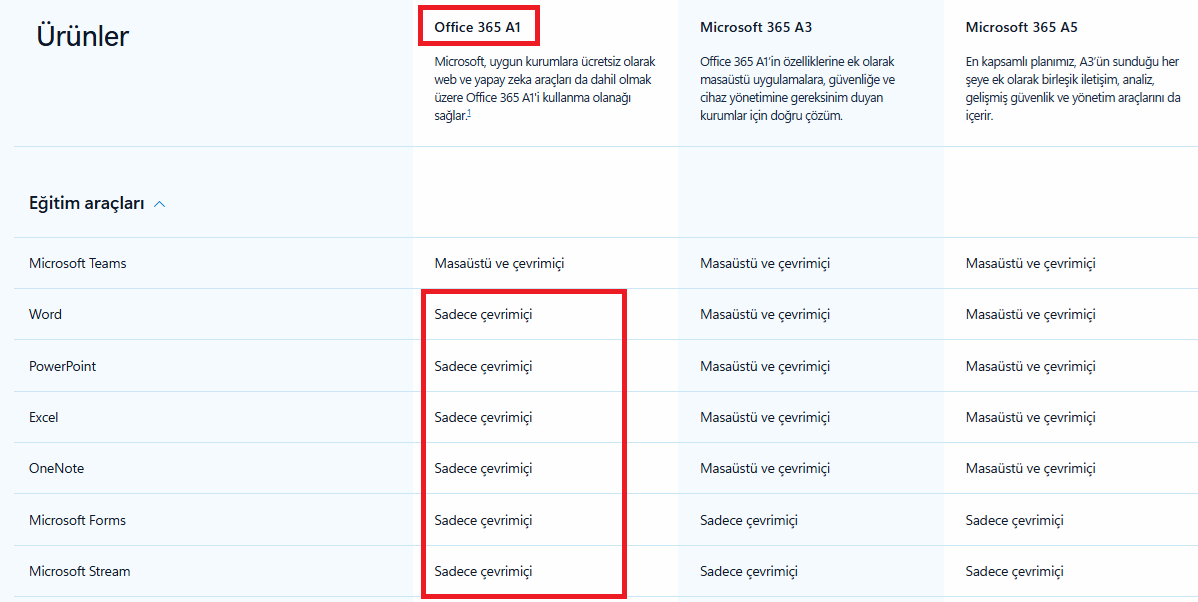Click PowerPoint value under Microsoft 365 A5
Viewport: 1198px width, 602px height.
point(1031,367)
